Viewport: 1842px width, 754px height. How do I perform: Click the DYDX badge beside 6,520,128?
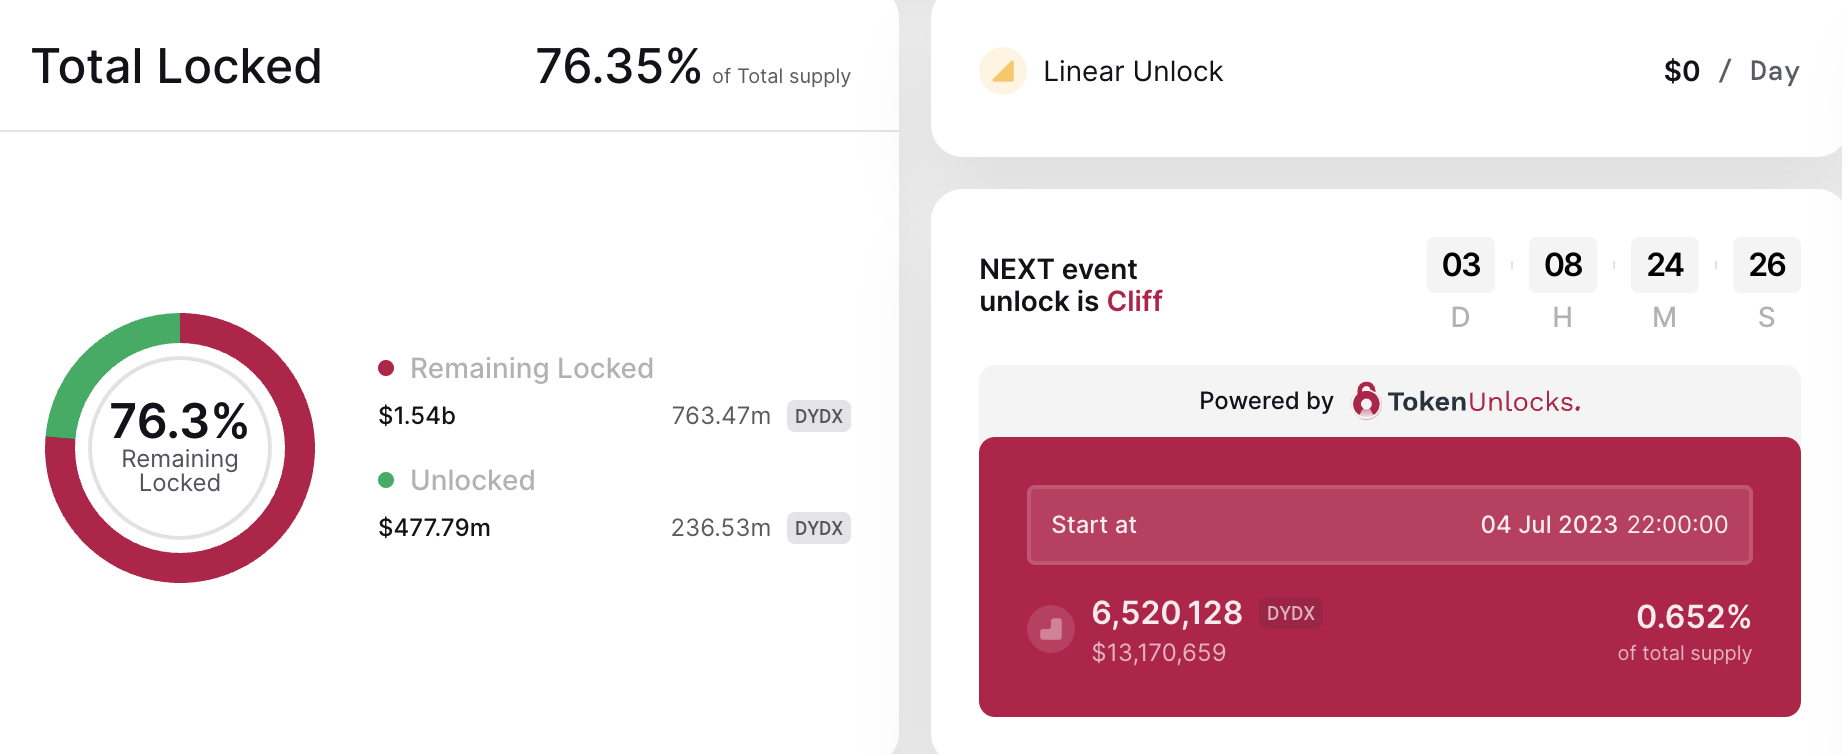[1290, 613]
